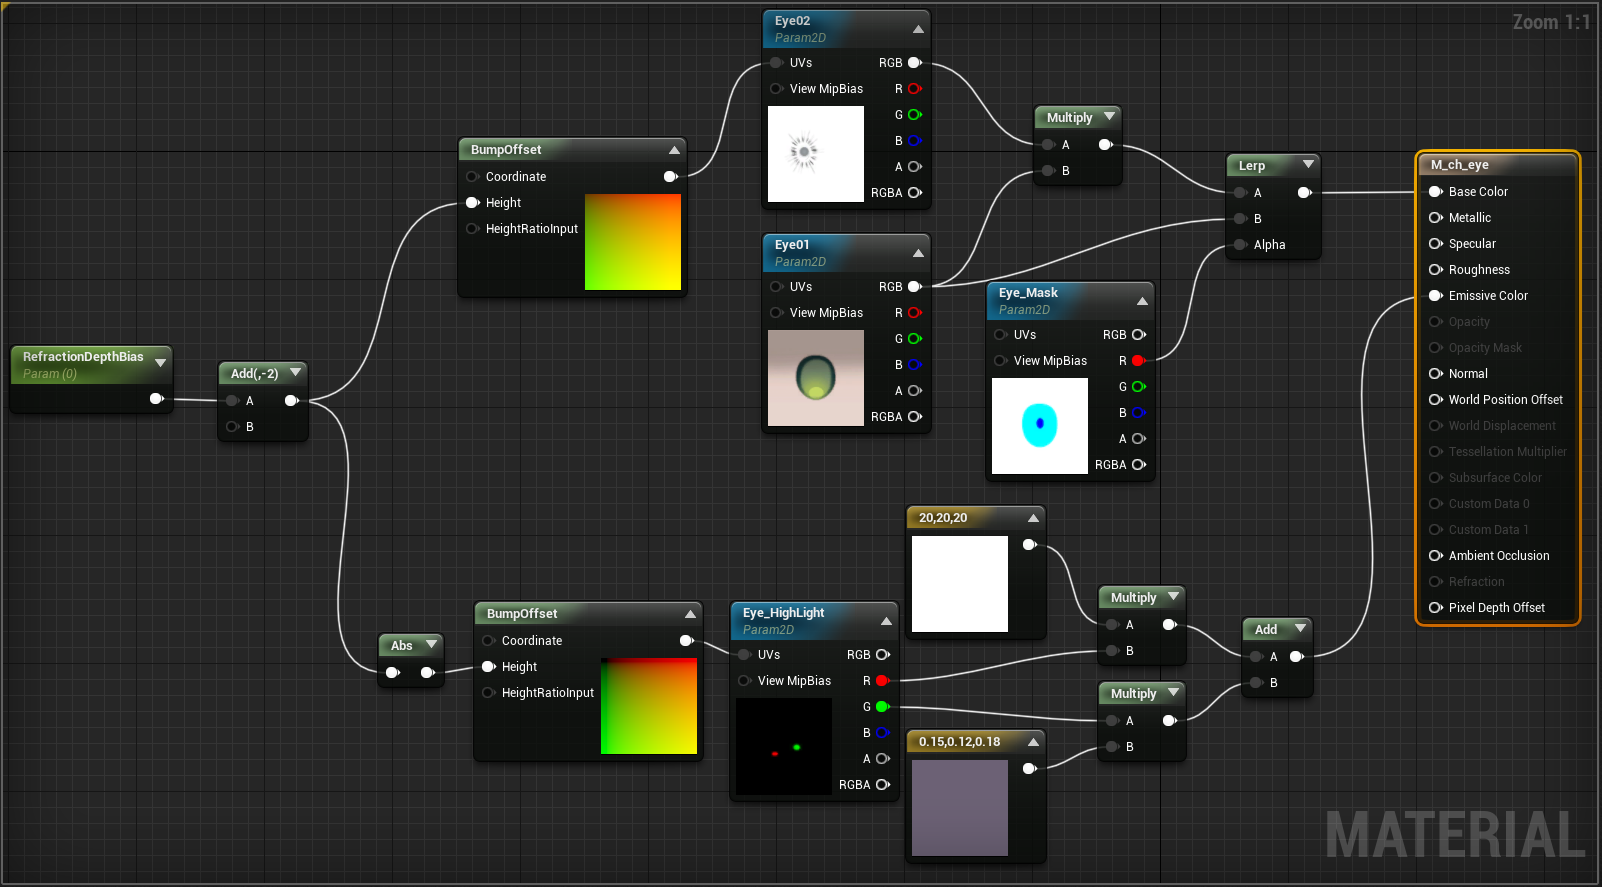Click Lerp output pin
Image resolution: width=1602 pixels, height=887 pixels.
pos(1304,193)
